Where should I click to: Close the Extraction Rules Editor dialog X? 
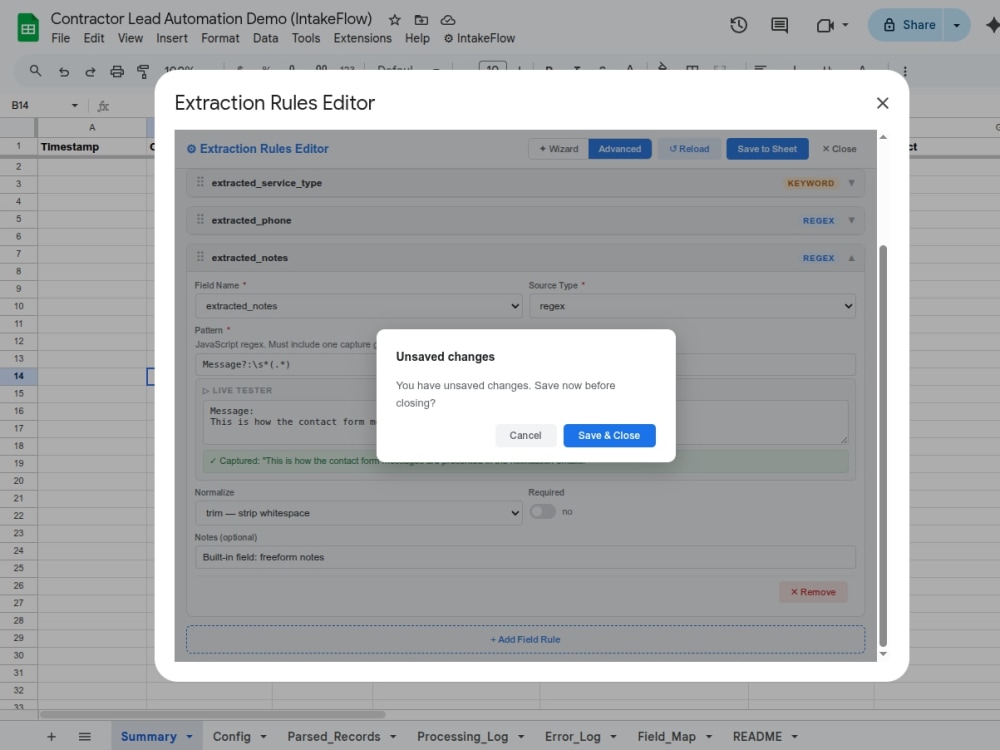coord(882,103)
